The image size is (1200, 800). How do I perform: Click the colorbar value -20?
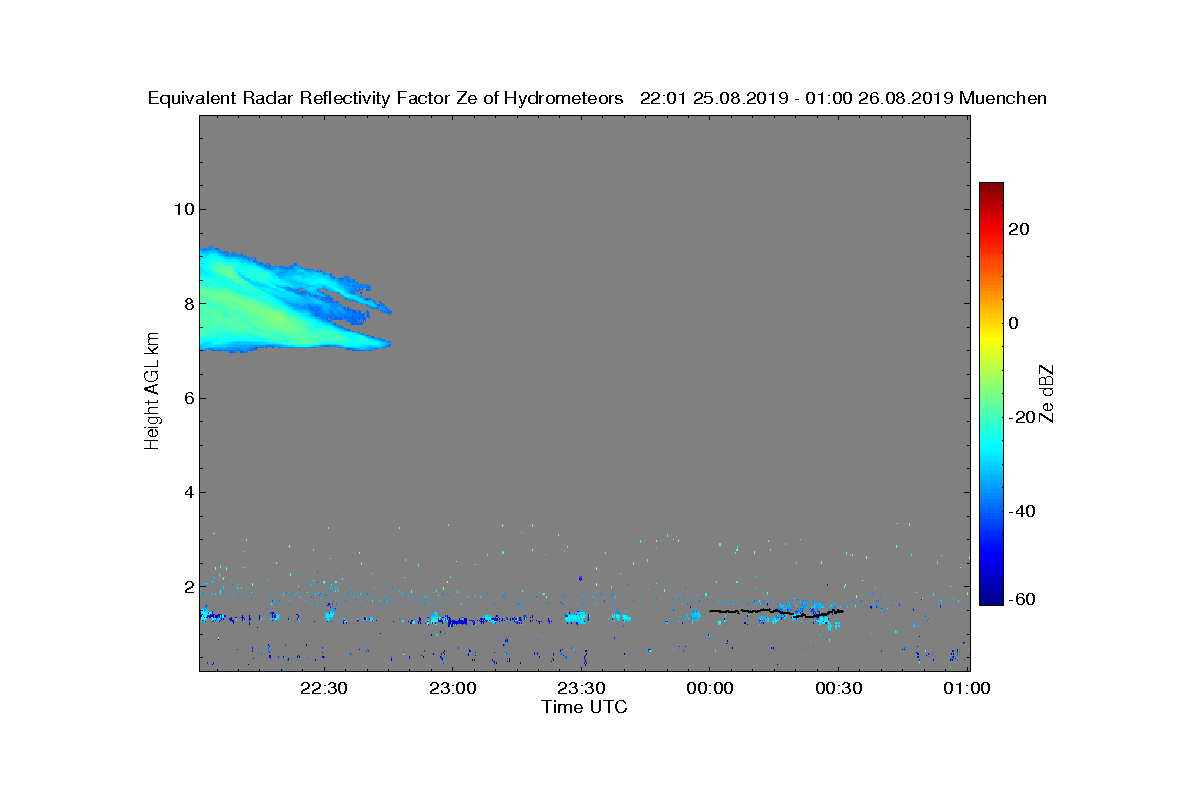[1022, 417]
